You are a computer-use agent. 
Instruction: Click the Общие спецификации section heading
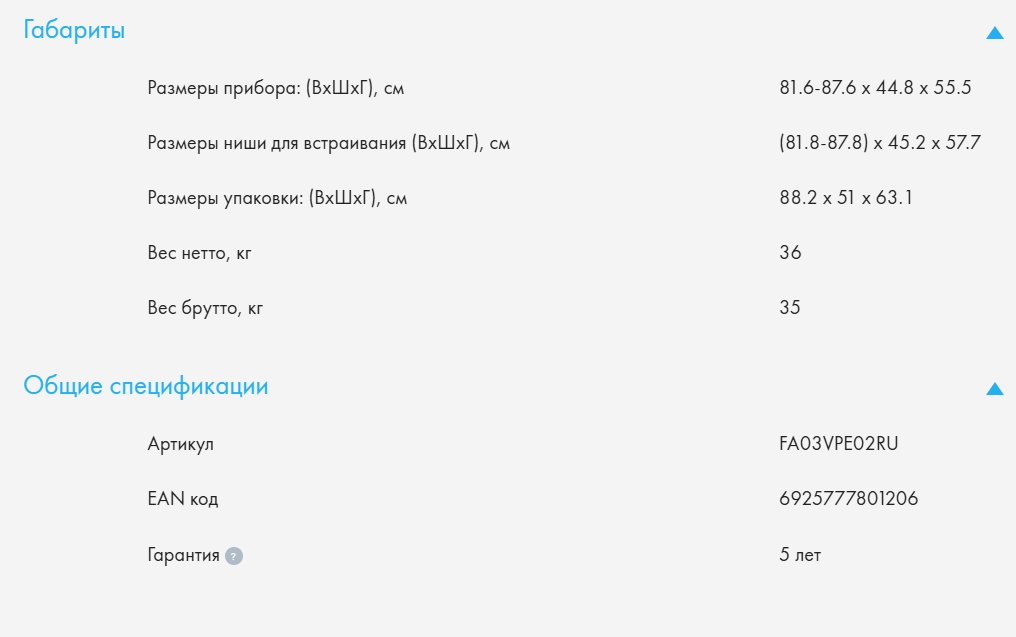pos(146,386)
